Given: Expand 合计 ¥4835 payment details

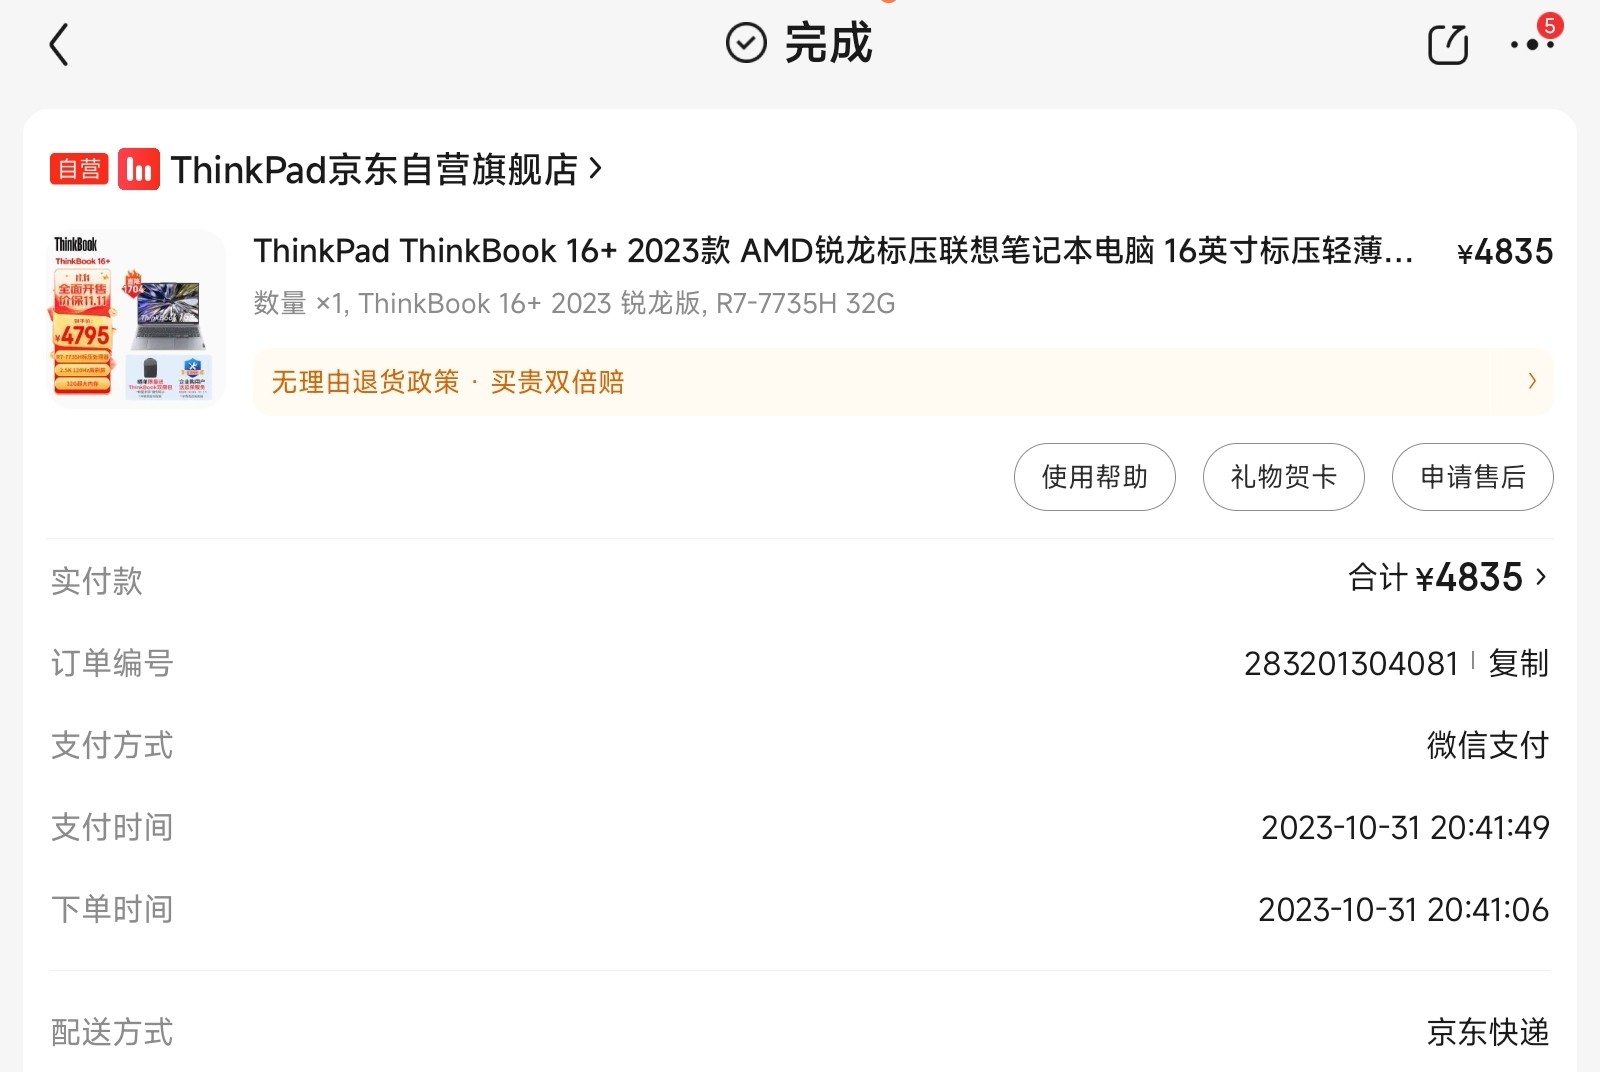Looking at the screenshot, I should coord(1448,578).
